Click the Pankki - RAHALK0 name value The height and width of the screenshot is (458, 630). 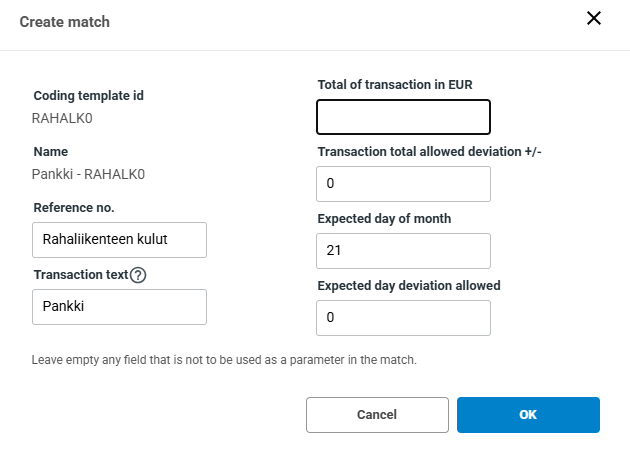tap(89, 174)
